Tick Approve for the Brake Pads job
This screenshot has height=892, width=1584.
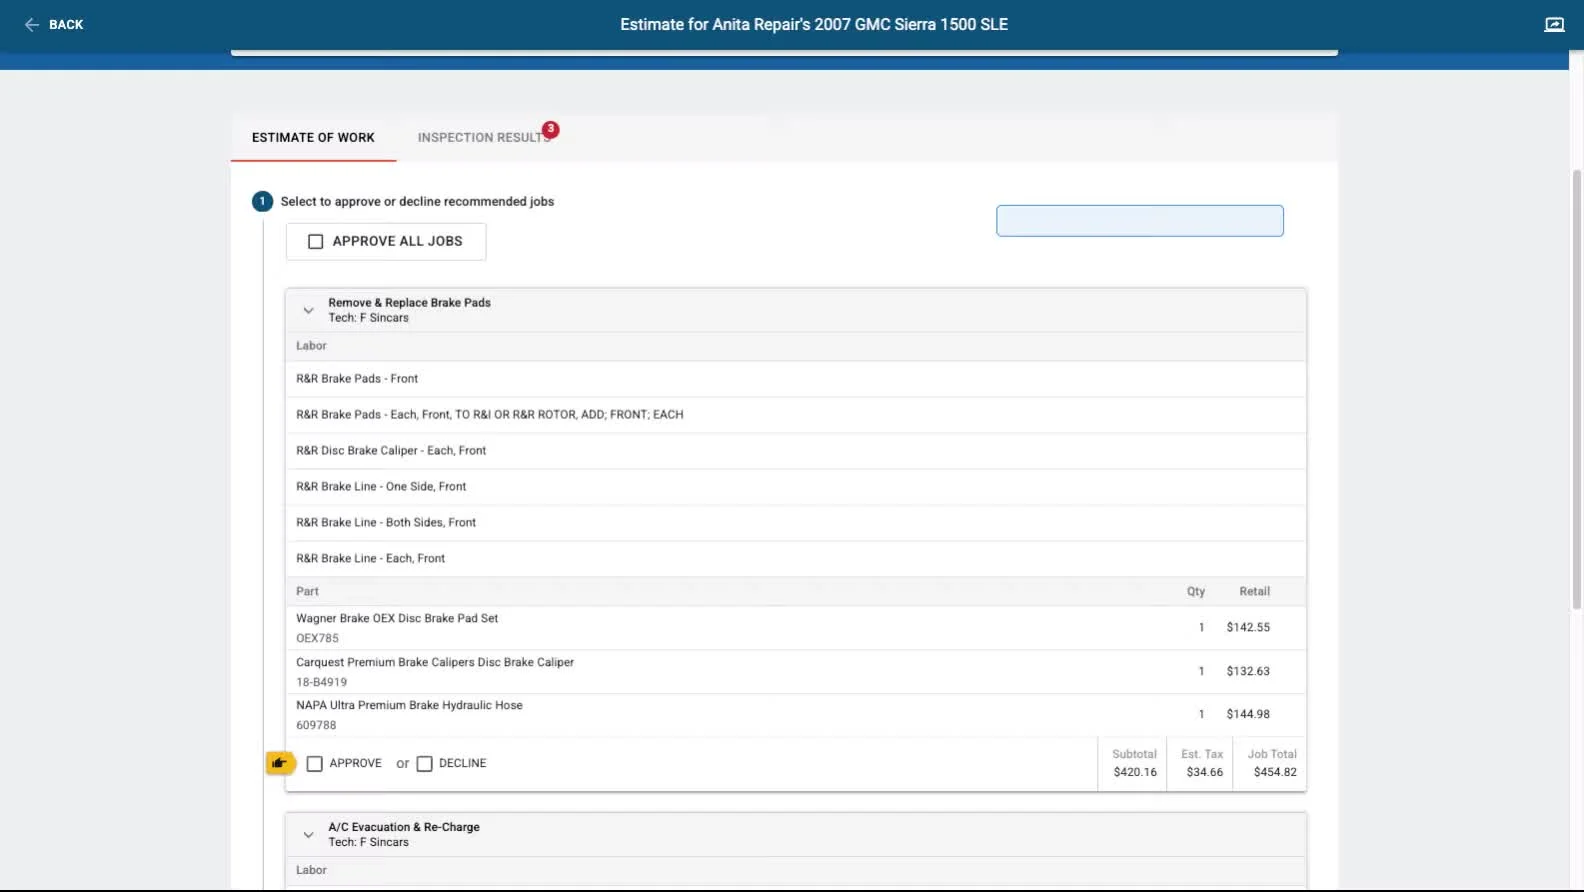[315, 764]
